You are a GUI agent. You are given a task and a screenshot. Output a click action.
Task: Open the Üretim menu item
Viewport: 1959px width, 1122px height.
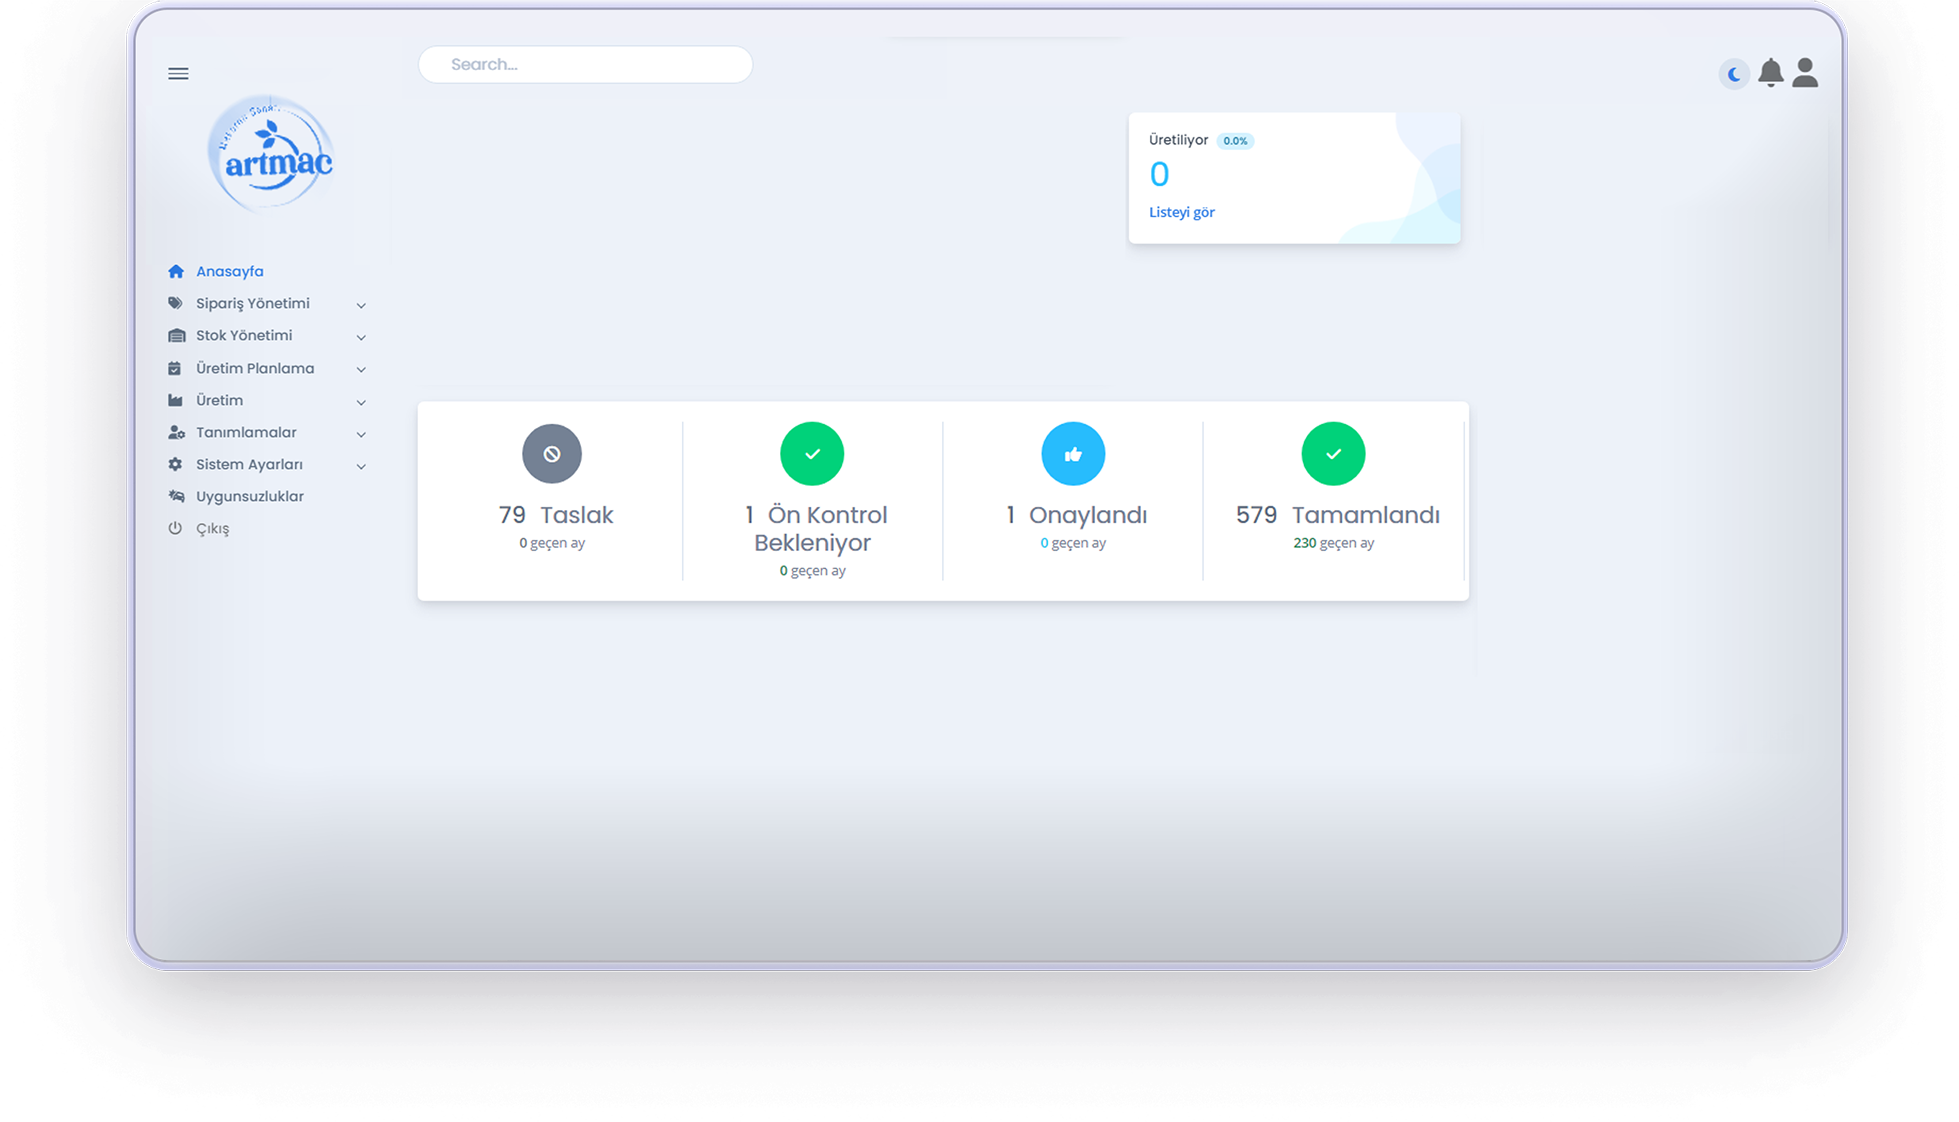pyautogui.click(x=219, y=401)
